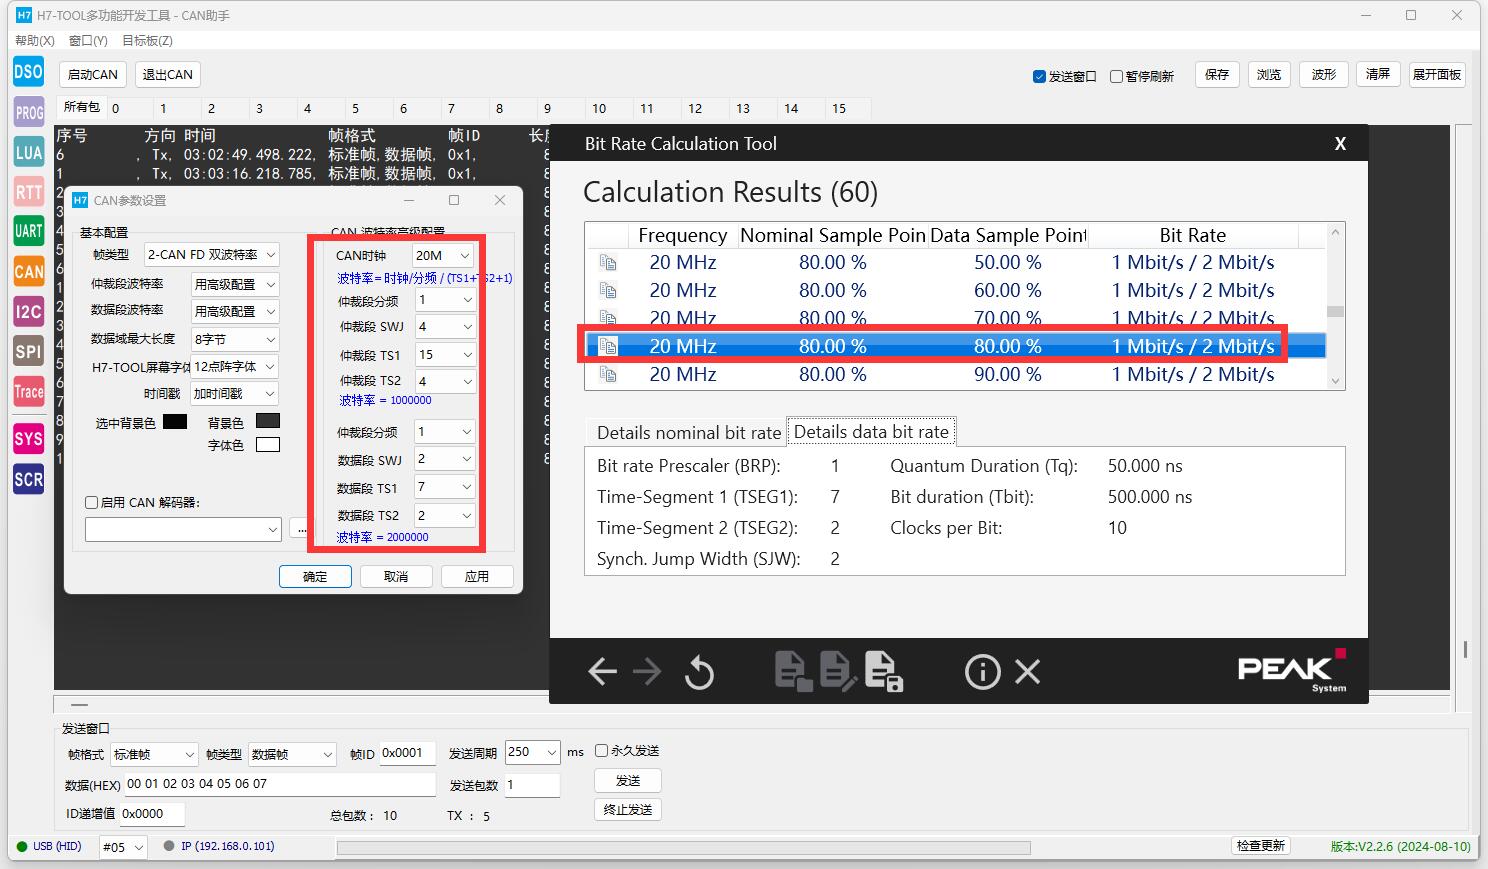Open the CAN时钟 20M dropdown
The image size is (1488, 869).
[442, 256]
